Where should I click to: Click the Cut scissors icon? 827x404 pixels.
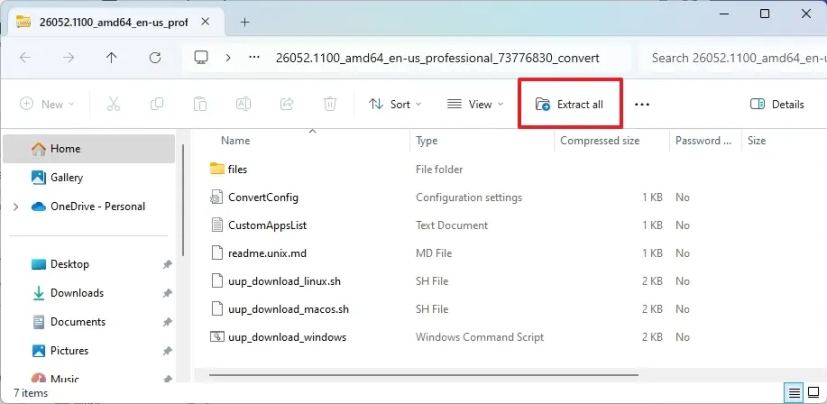pyautogui.click(x=113, y=104)
